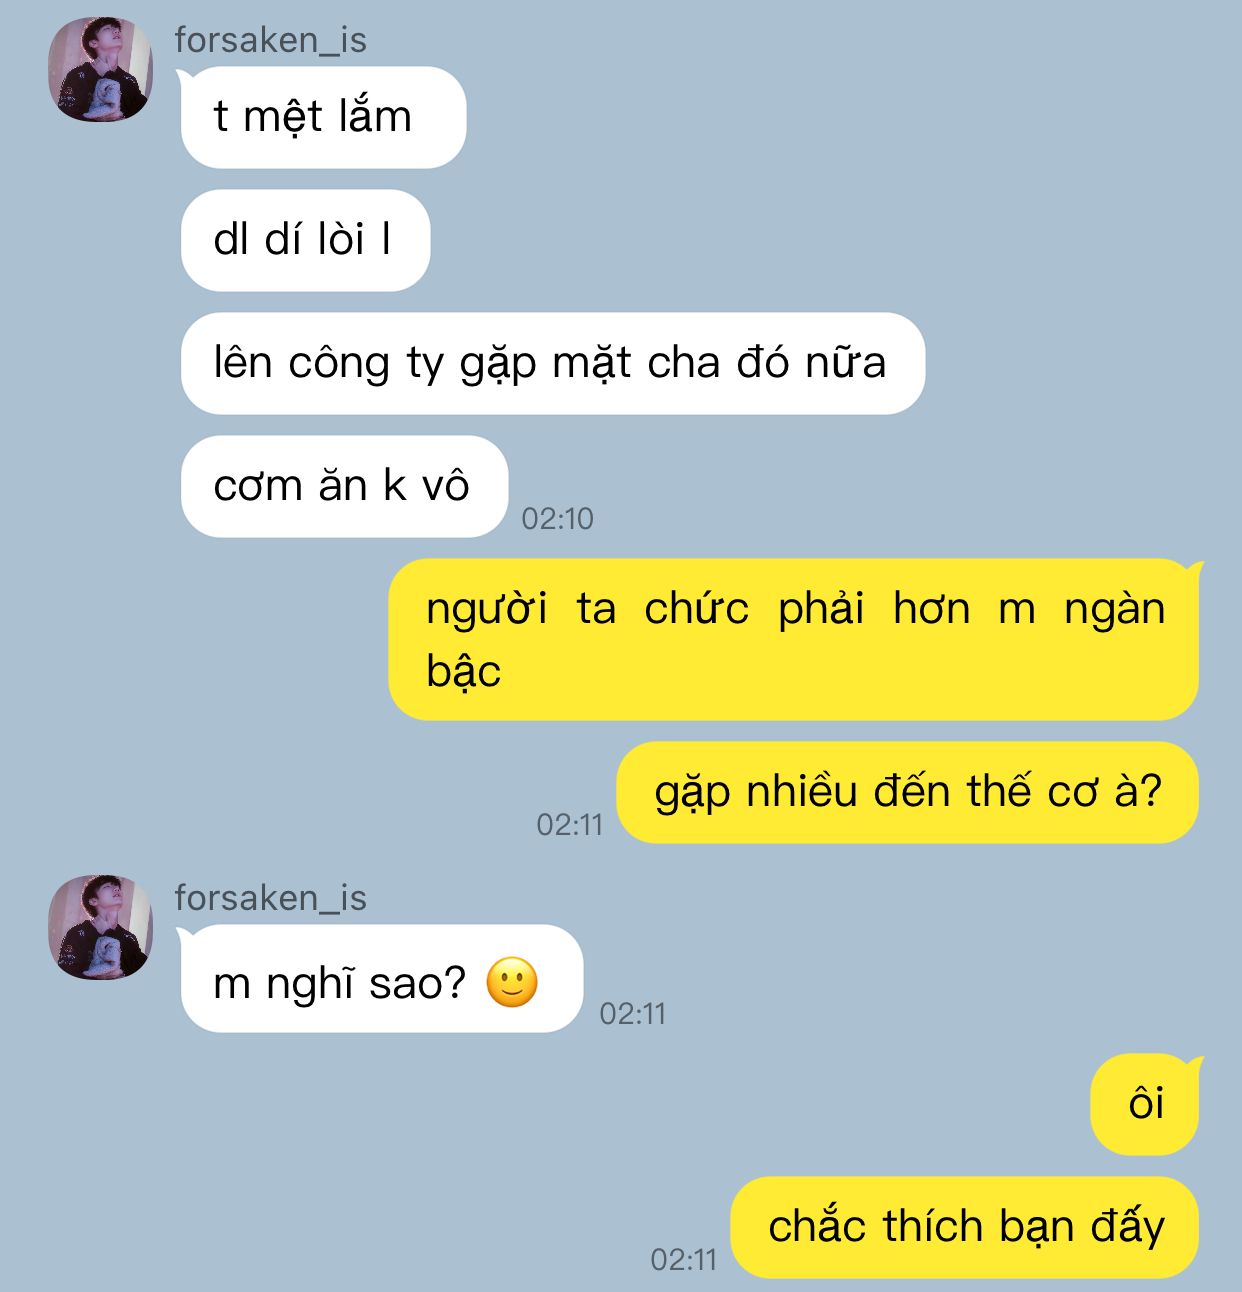Tap the word 'bậc' in the yellow bubble
The height and width of the screenshot is (1292, 1242).
(x=463, y=671)
